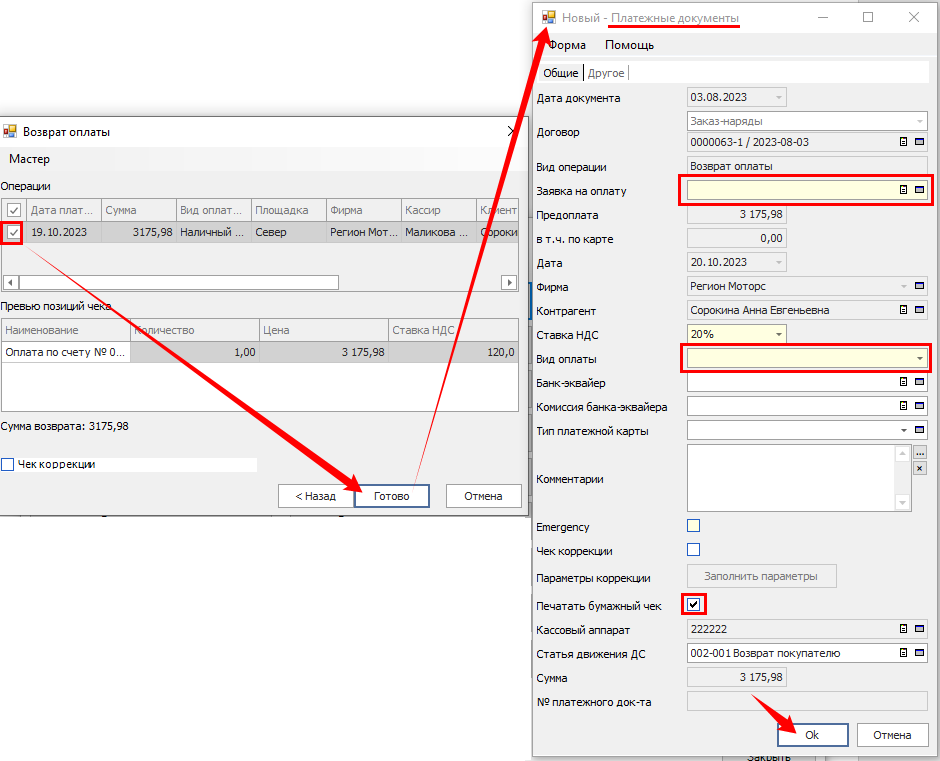Click card icon in Статья движения ДС field
This screenshot has height=761, width=940.
click(x=919, y=653)
